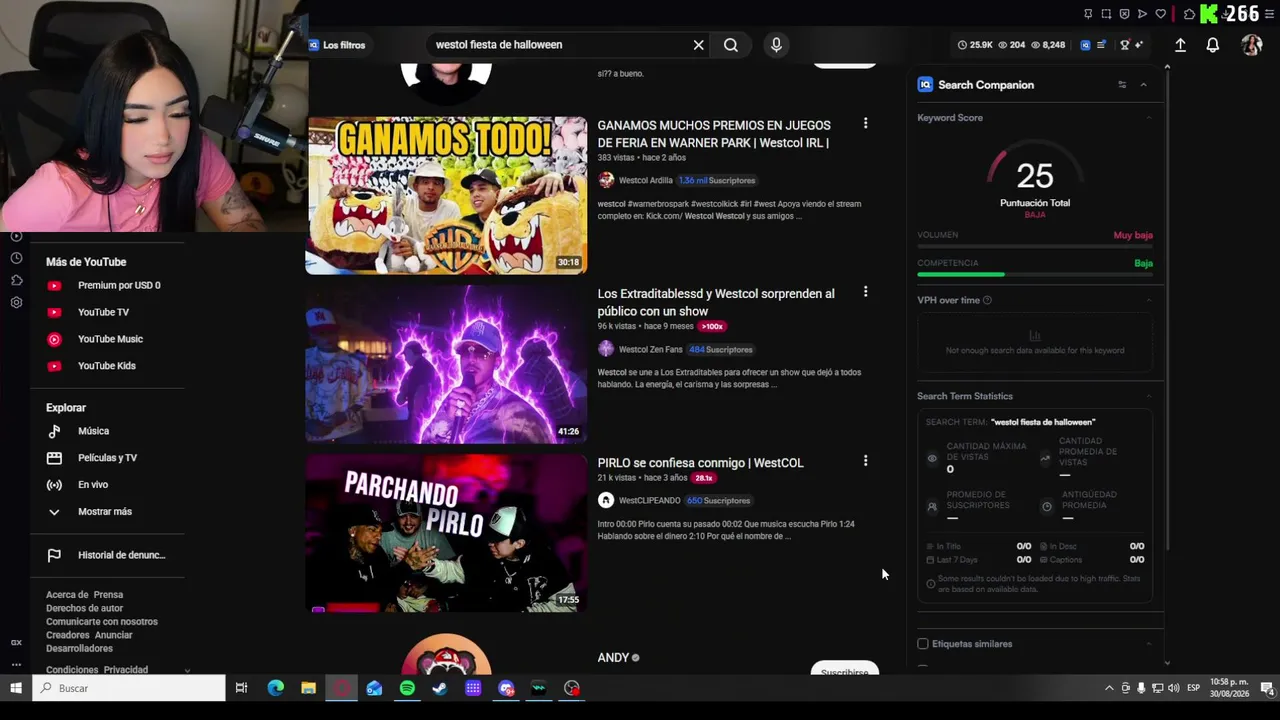Click the heart icon in the browser toolbar
This screenshot has width=1280, height=720.
click(x=1160, y=14)
